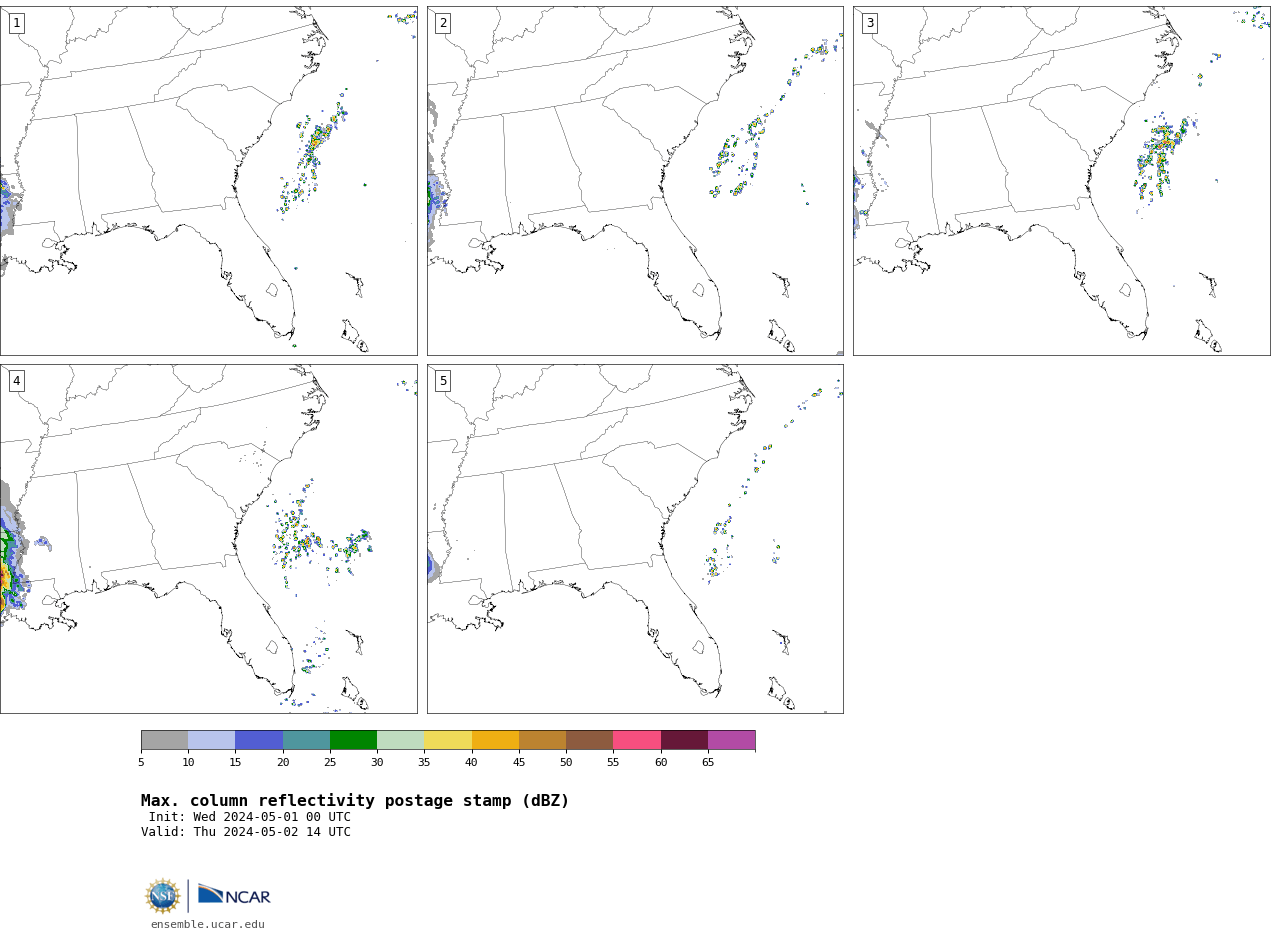This screenshot has width=1280, height=936.
Task: Click the colorbar tick label 35
Action: [x=424, y=763]
